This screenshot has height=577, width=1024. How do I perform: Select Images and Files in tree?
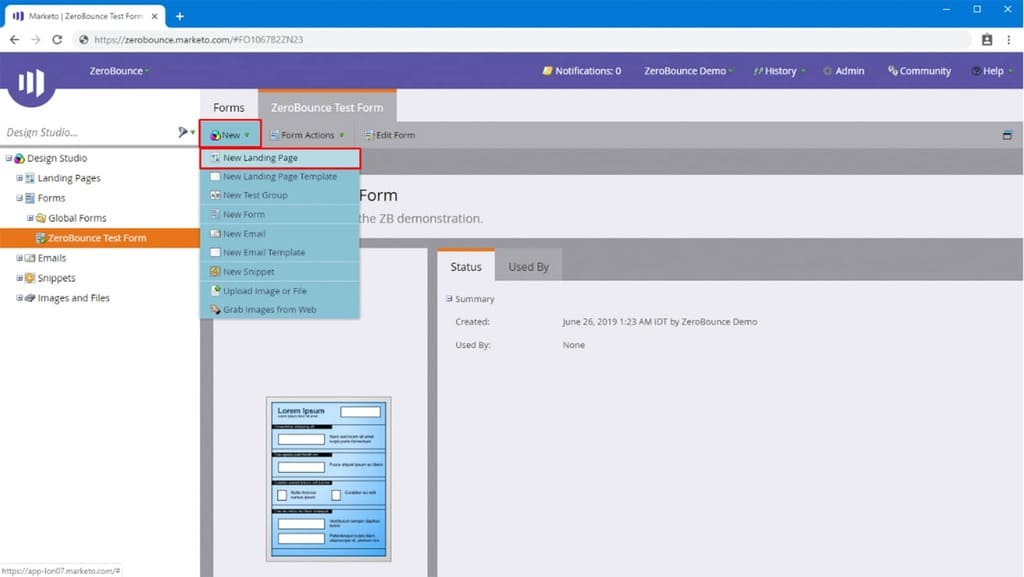pyautogui.click(x=73, y=298)
